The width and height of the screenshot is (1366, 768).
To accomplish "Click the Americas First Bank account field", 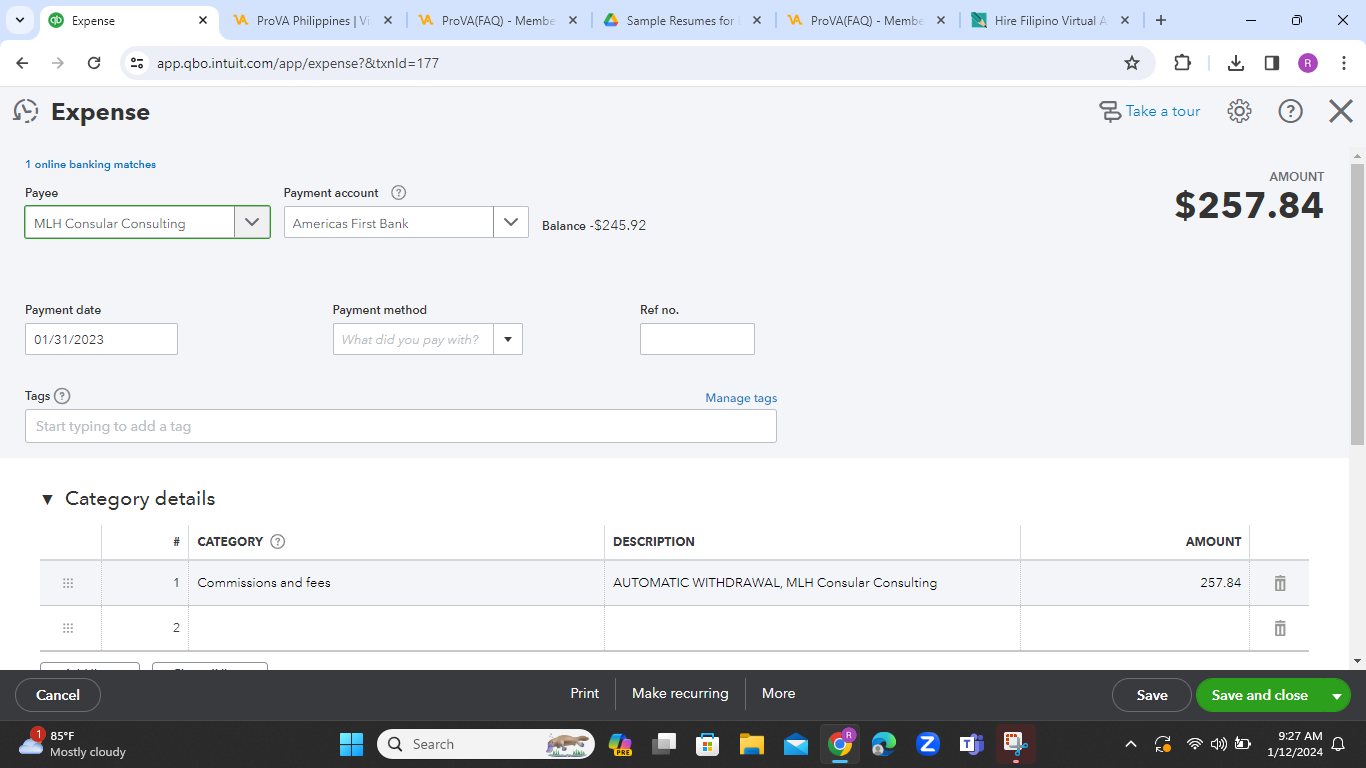I will [388, 223].
